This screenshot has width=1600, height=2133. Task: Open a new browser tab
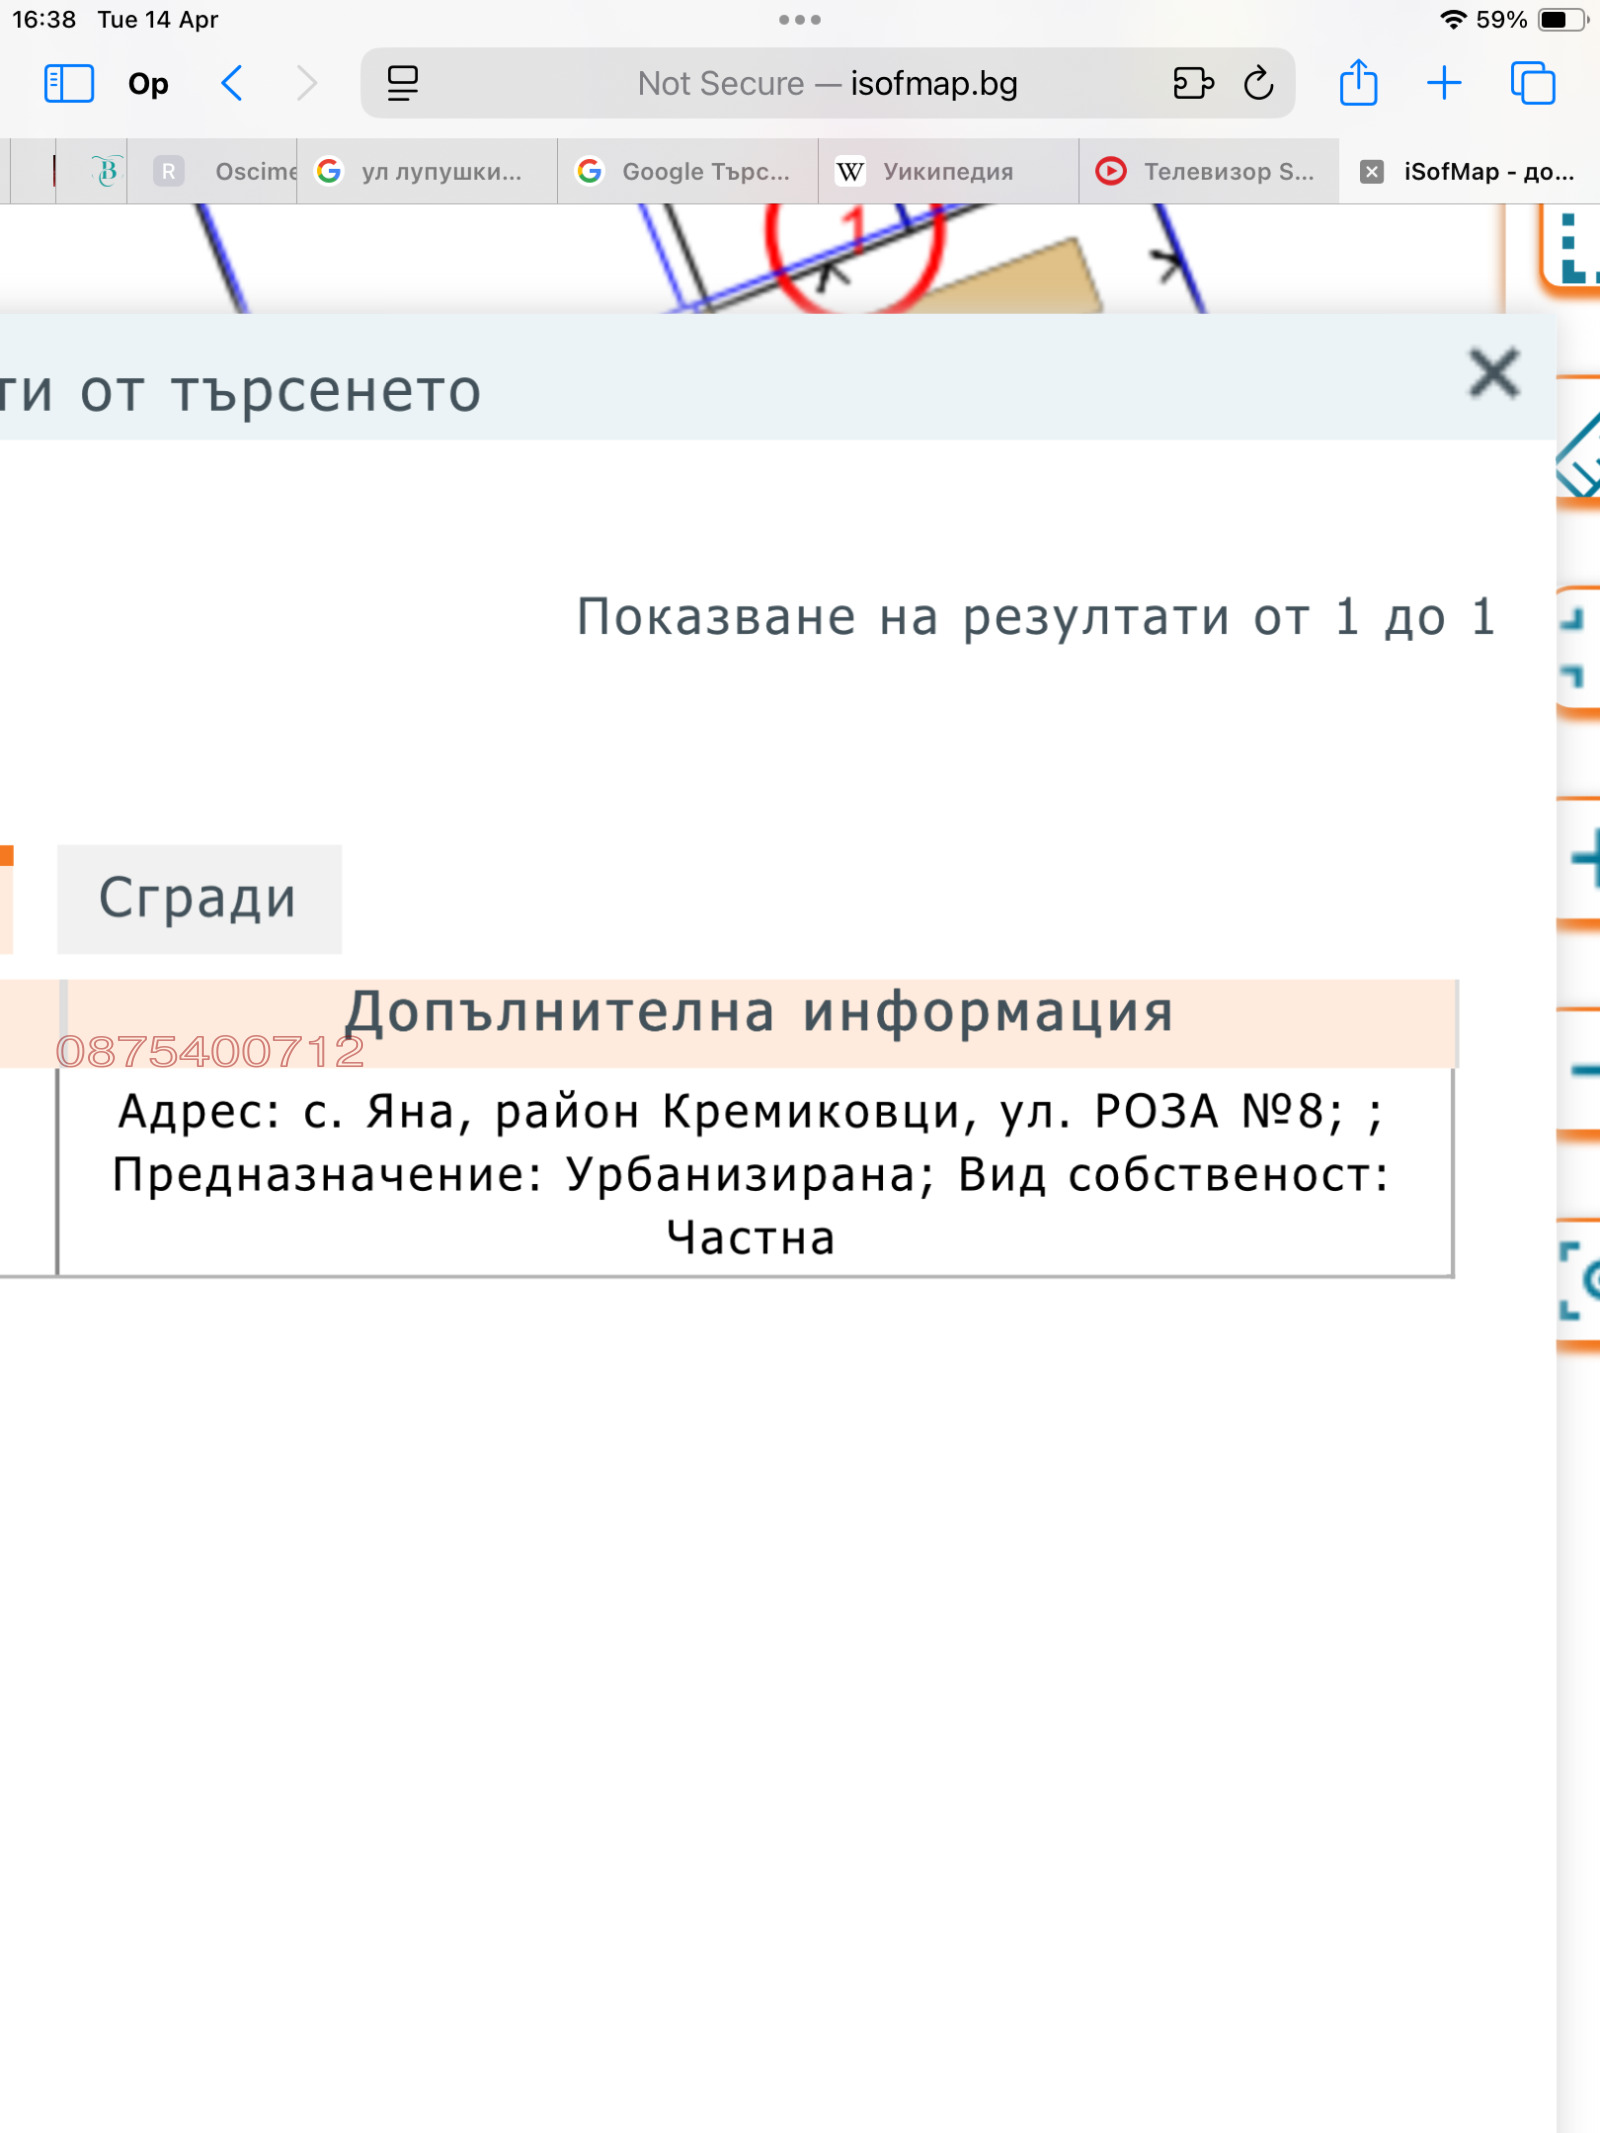point(1444,83)
